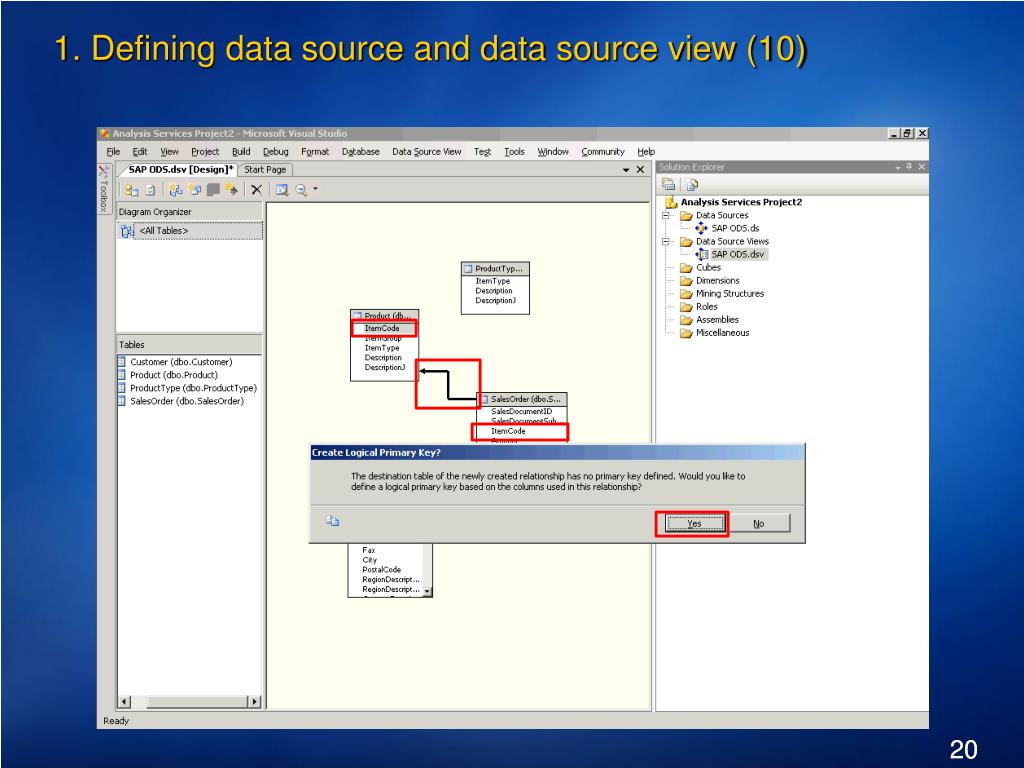The width and height of the screenshot is (1024, 768).
Task: Collapse the Data Sources tree node
Action: [x=666, y=216]
